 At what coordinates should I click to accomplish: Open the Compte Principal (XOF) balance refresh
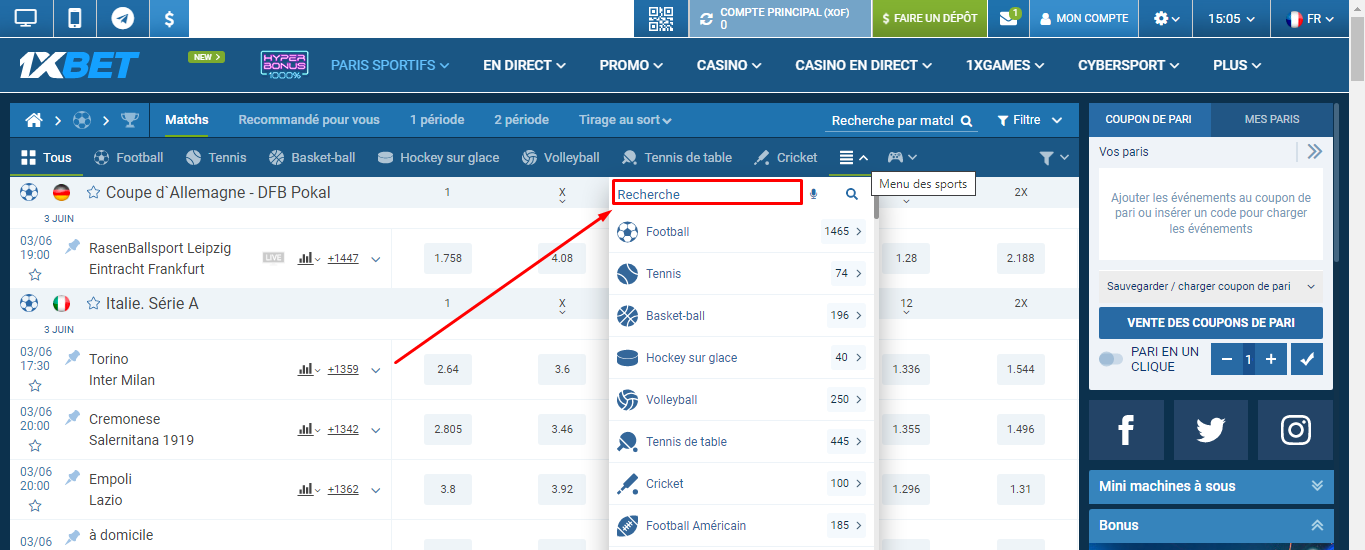click(707, 18)
